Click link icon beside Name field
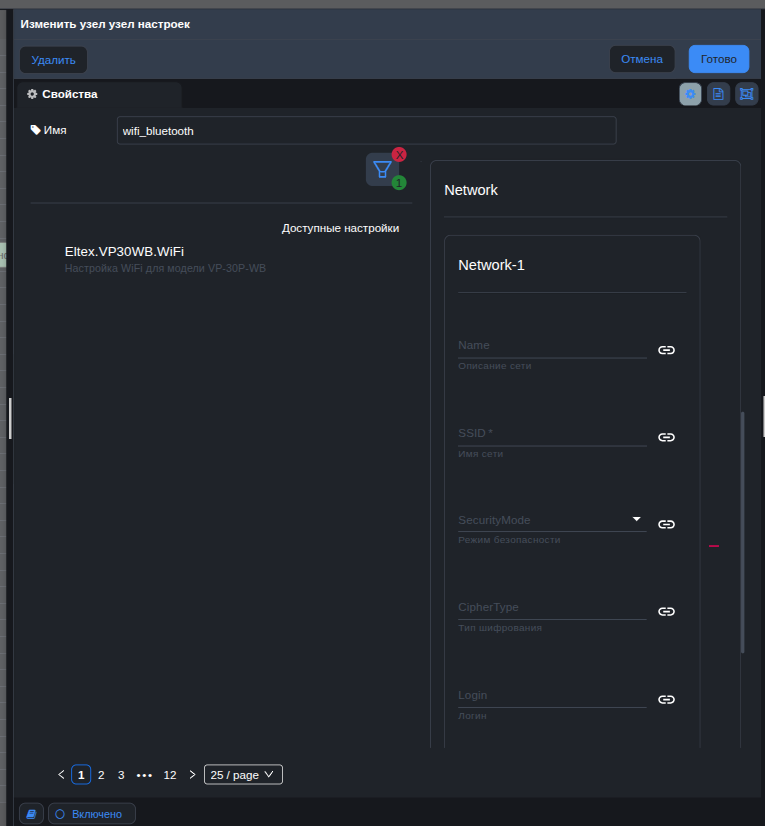 [666, 350]
